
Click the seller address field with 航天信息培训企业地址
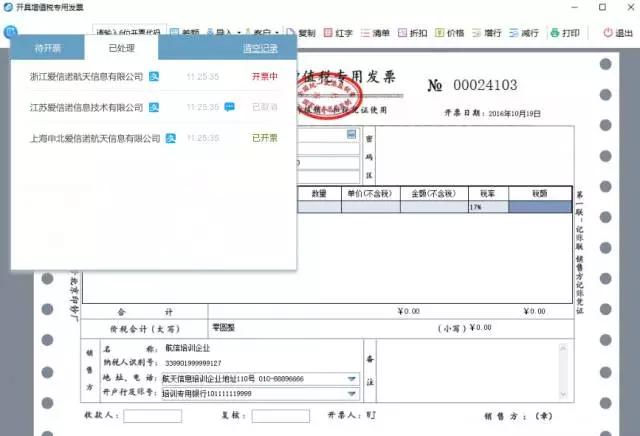pos(260,379)
